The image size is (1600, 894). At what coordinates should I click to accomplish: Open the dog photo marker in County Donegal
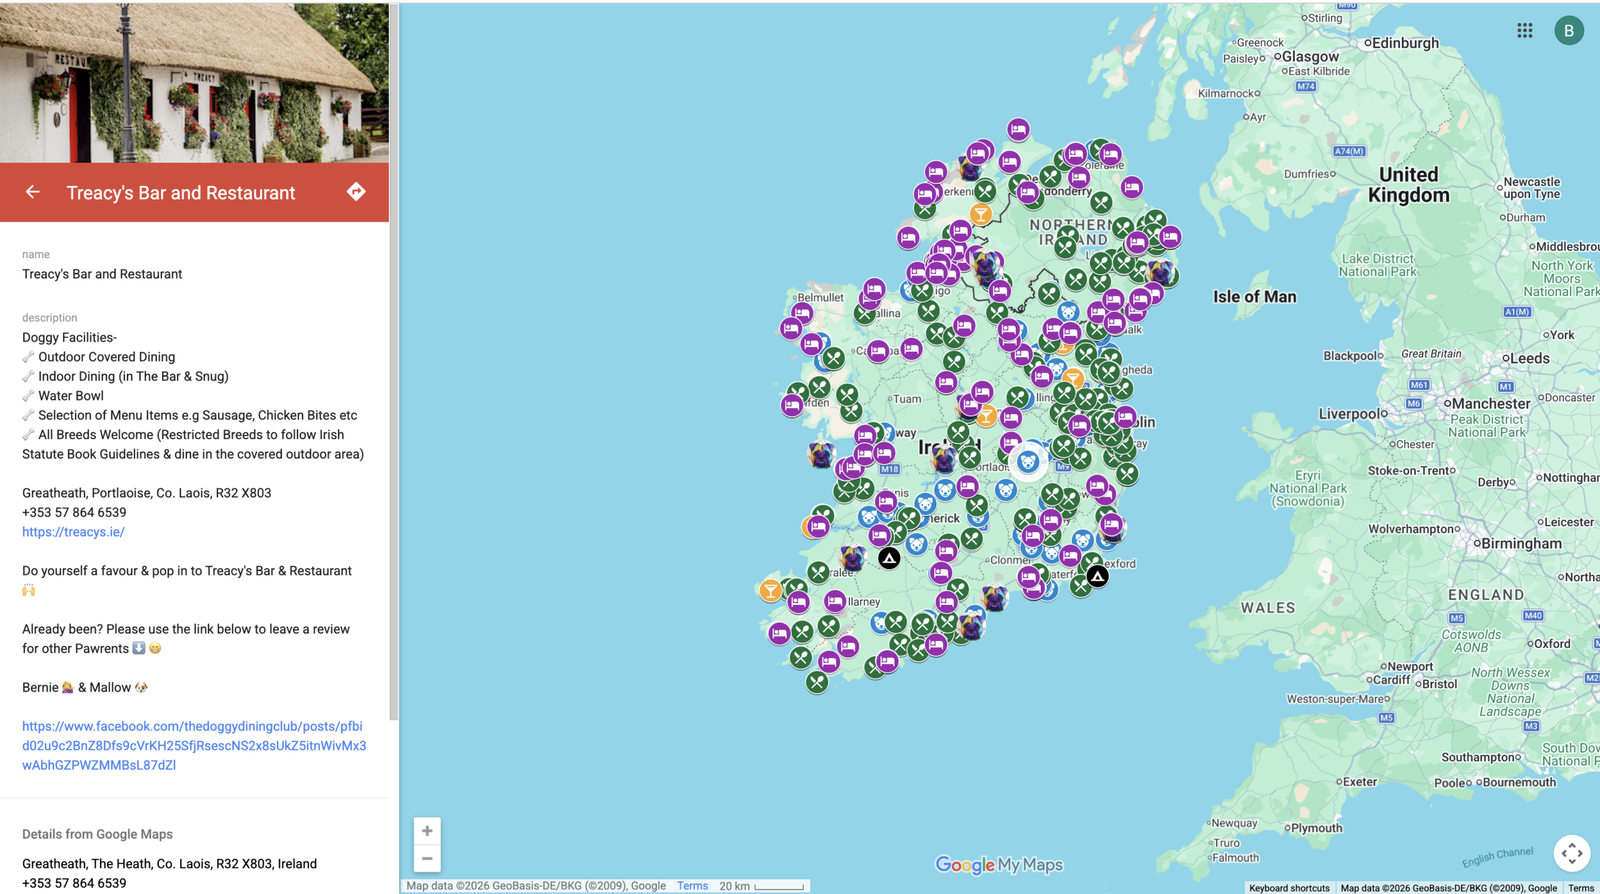coord(969,167)
